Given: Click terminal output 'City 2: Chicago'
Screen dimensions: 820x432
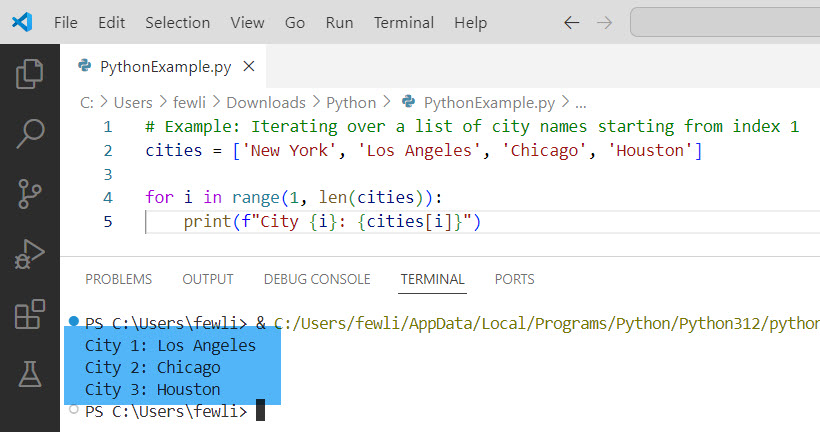Looking at the screenshot, I should click(153, 368).
